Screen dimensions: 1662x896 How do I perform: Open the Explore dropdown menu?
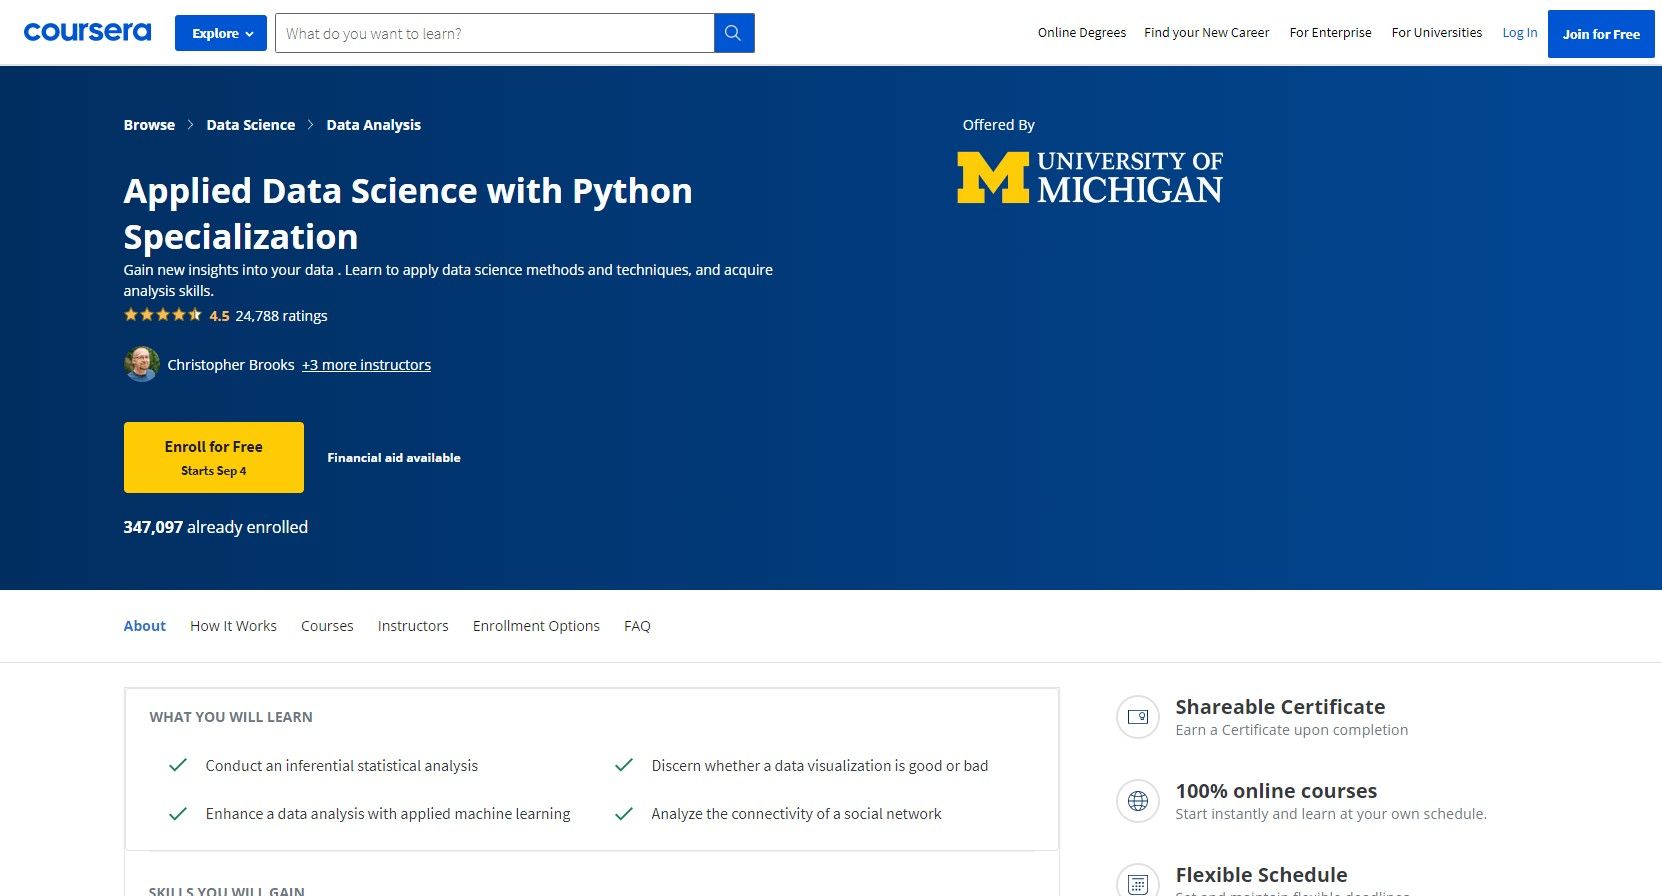[221, 33]
